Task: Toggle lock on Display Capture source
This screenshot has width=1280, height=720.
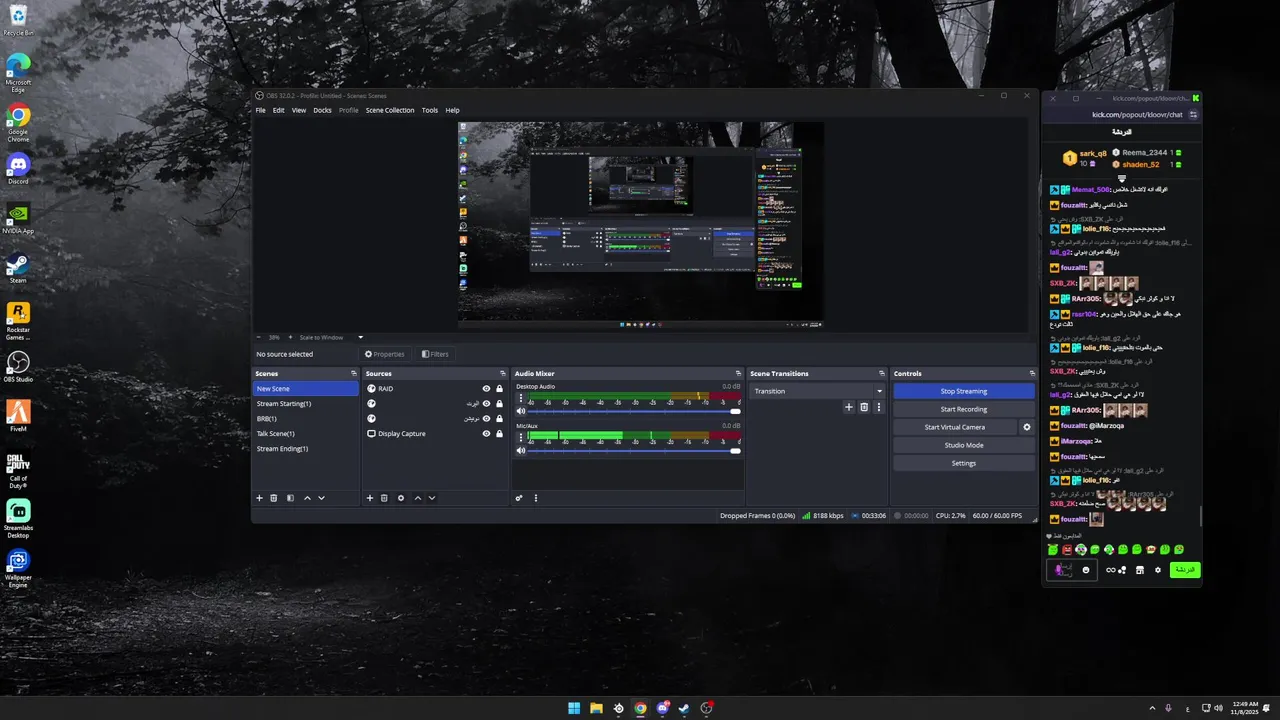Action: [x=499, y=434]
